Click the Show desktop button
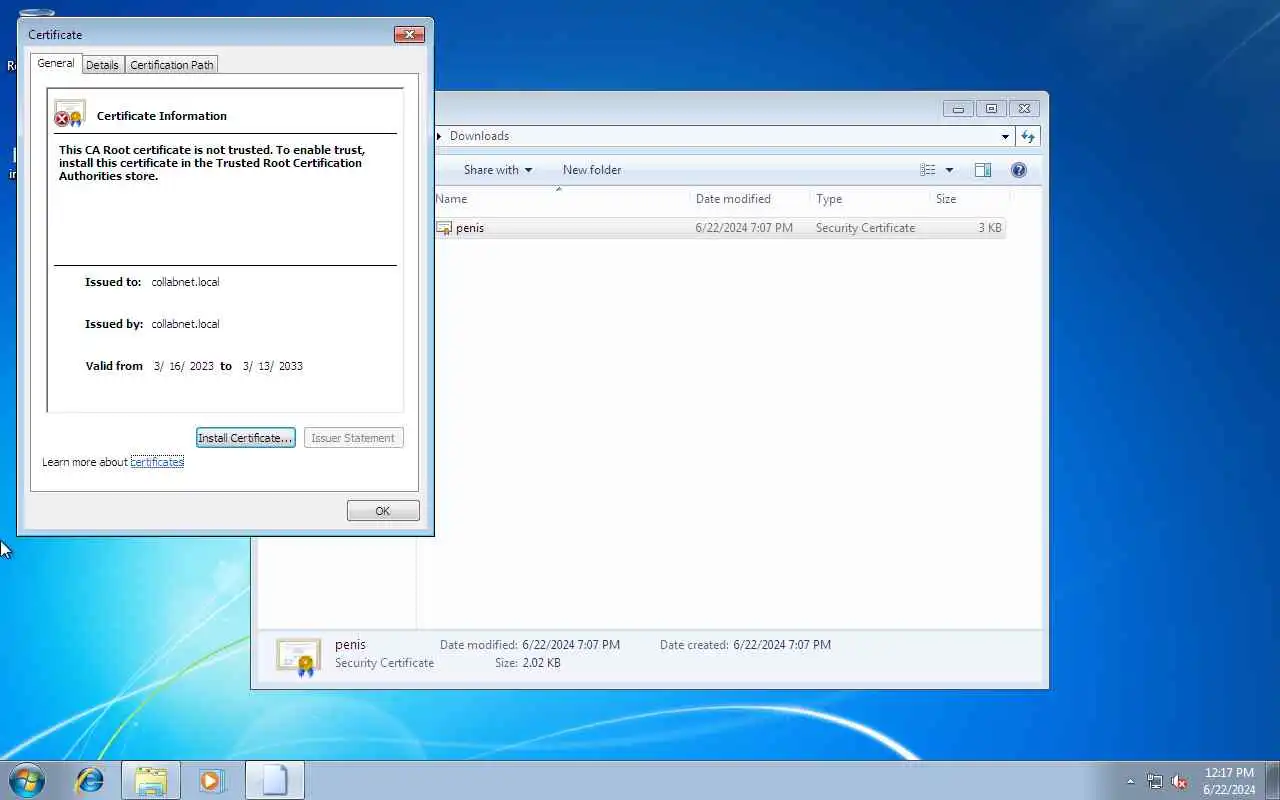The width and height of the screenshot is (1280, 800). [x=1273, y=781]
